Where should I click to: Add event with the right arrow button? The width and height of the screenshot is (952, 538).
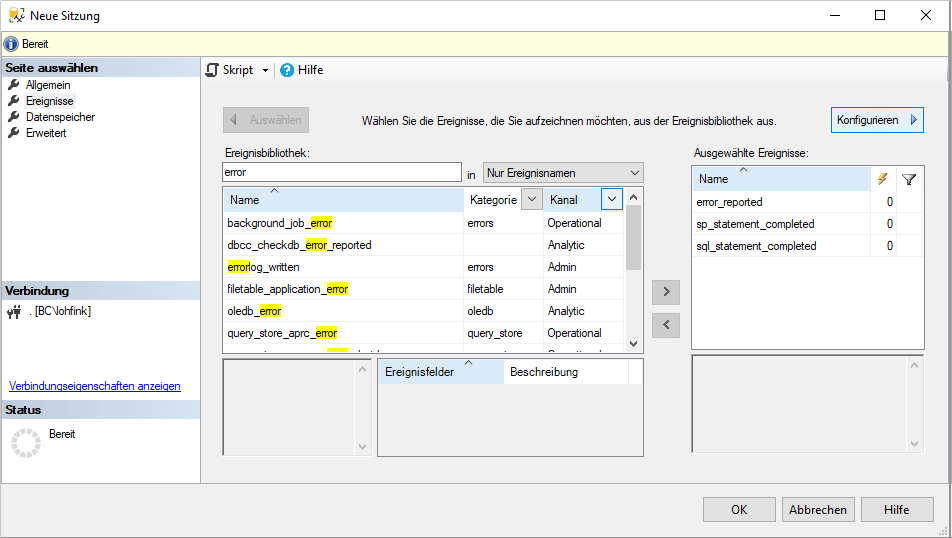tap(666, 291)
